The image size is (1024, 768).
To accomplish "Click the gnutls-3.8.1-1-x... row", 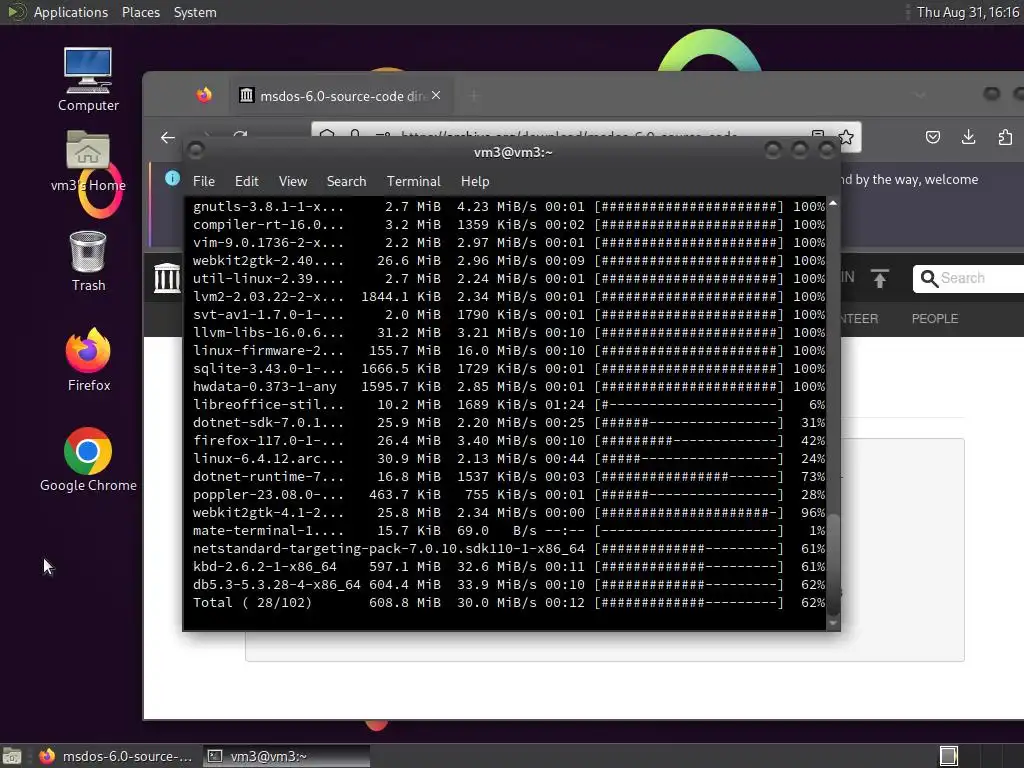I will [x=508, y=206].
